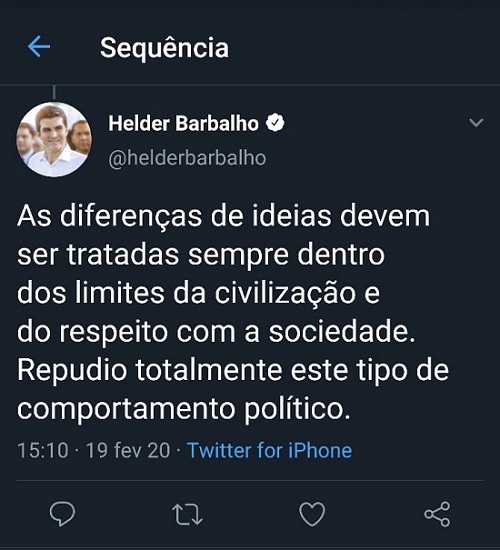Open the Helder Barbalho display name
The width and height of the screenshot is (500, 550).
tap(184, 123)
